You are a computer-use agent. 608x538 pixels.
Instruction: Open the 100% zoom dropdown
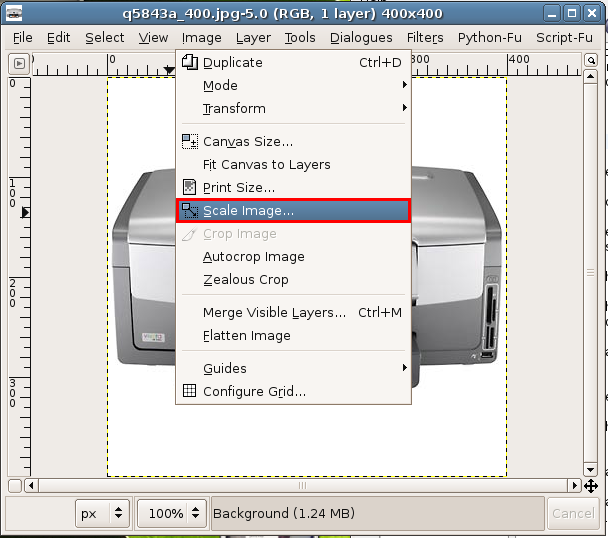point(172,513)
